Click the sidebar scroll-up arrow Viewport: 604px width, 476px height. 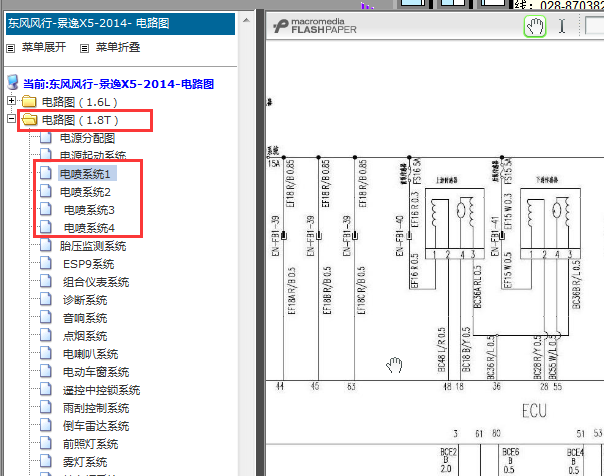247,20
